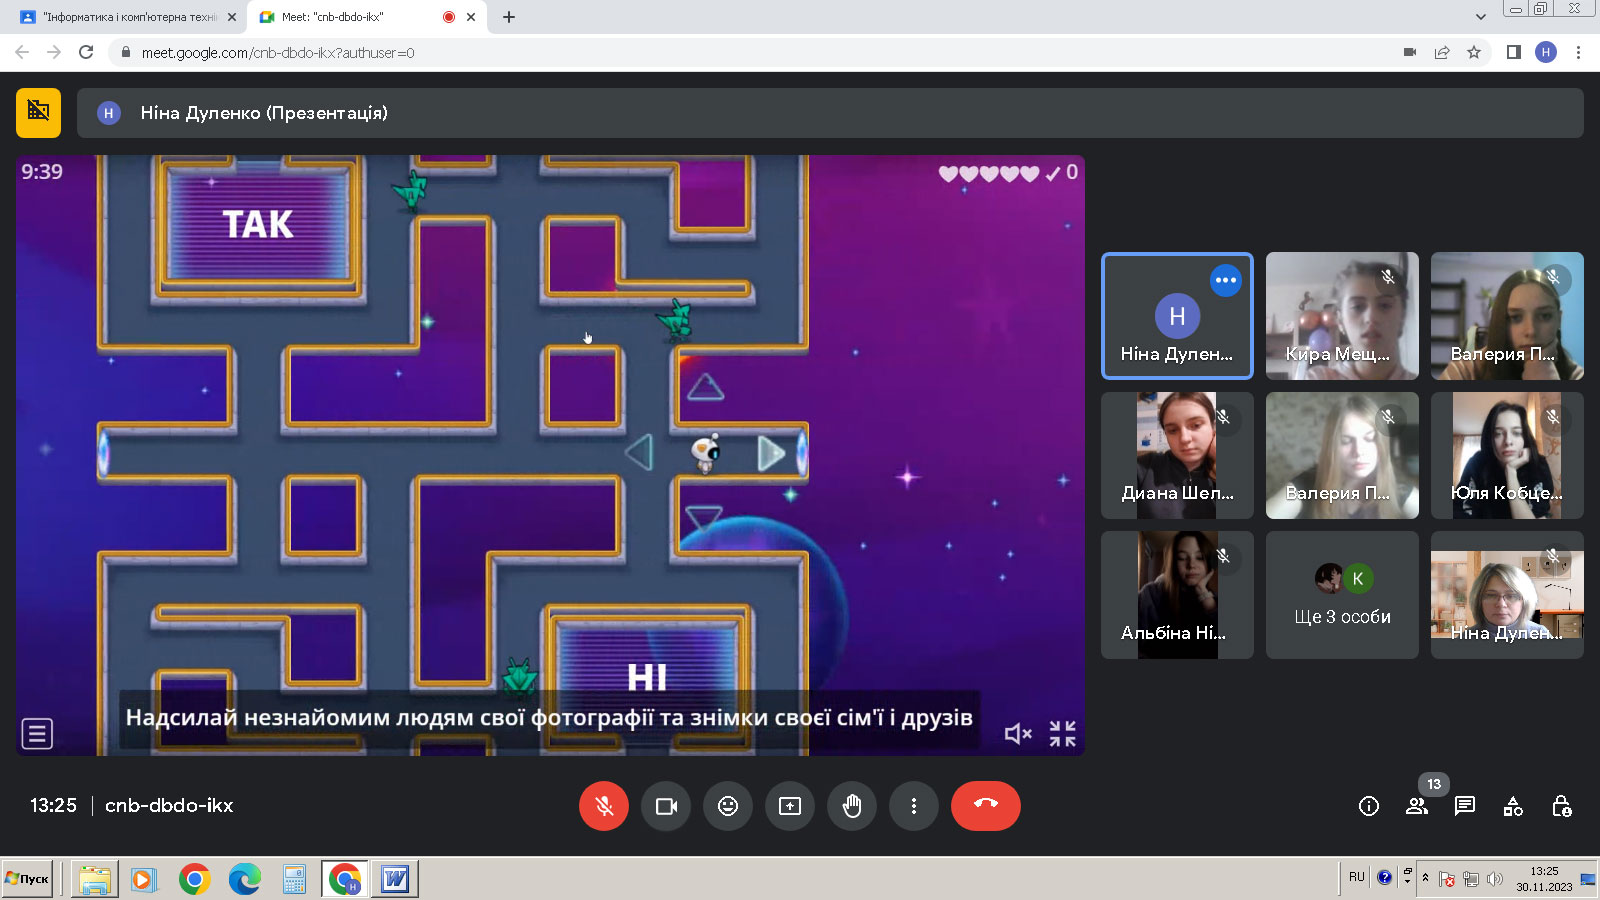Open the emoji reactions button

click(x=728, y=806)
